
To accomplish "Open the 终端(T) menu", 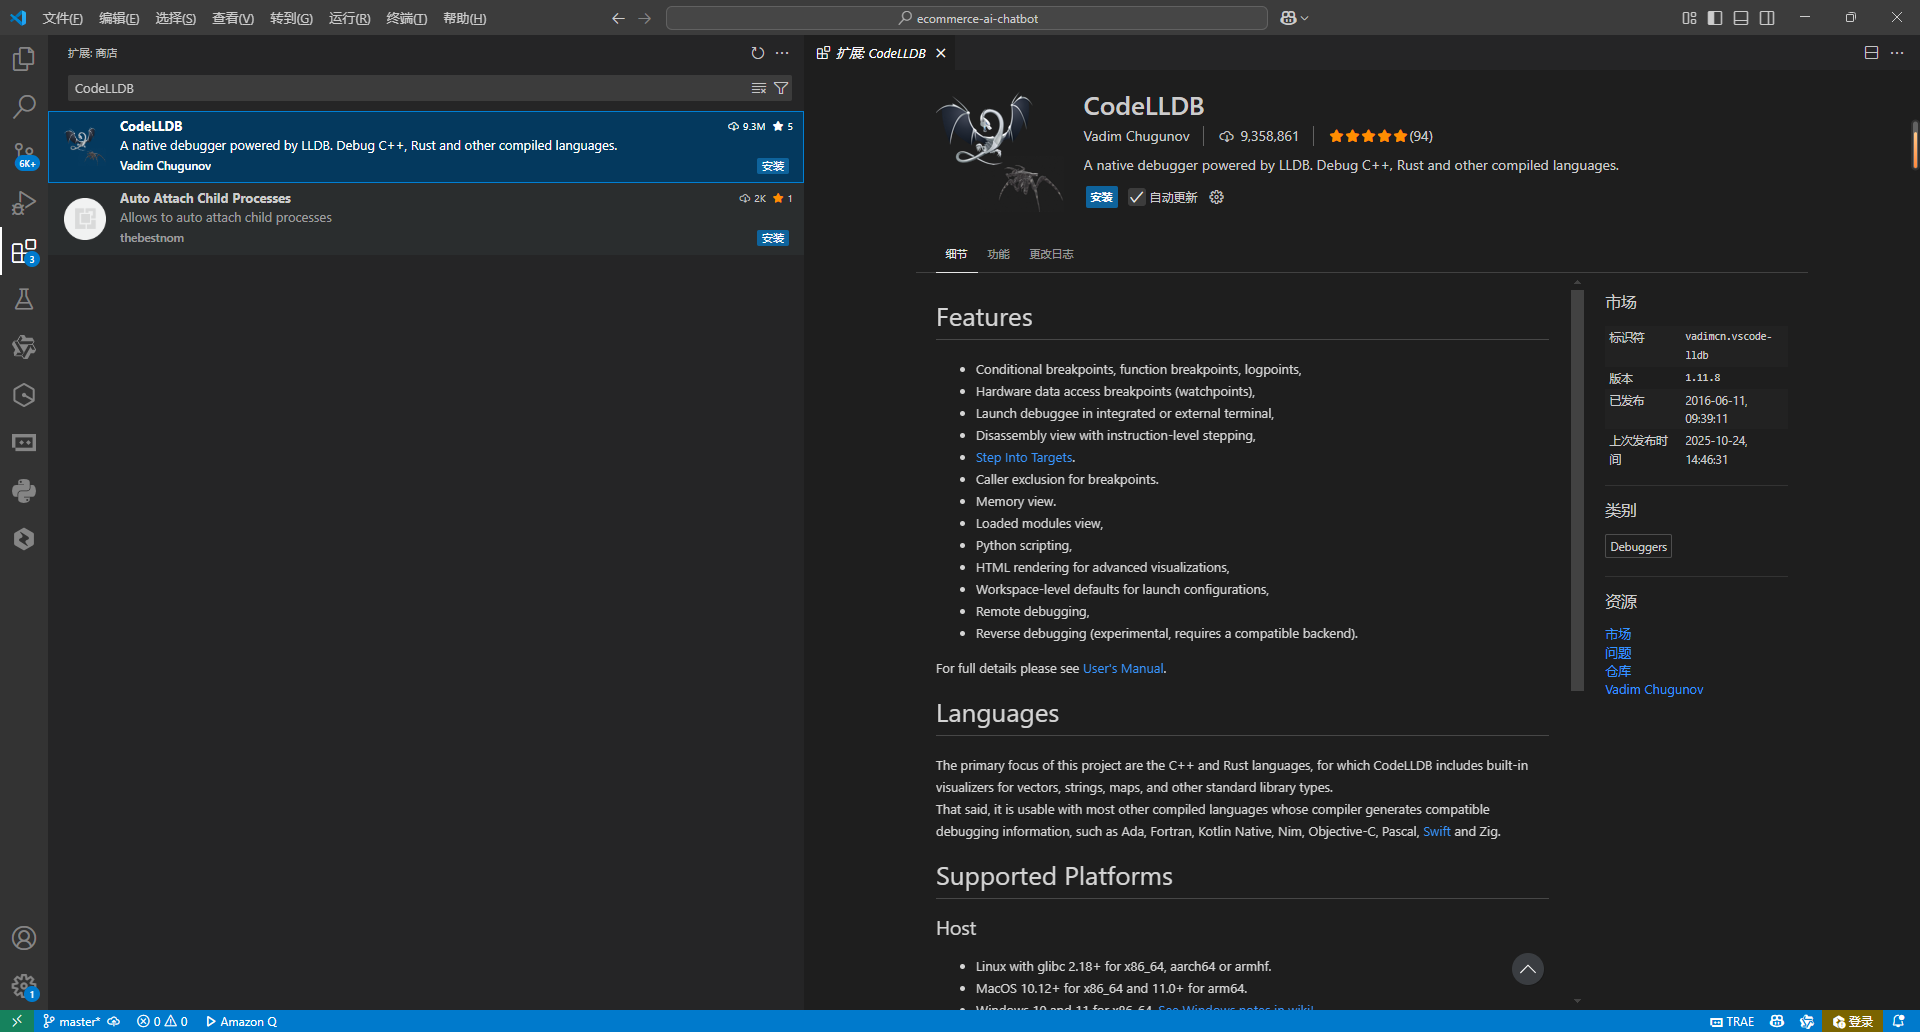I will (406, 18).
